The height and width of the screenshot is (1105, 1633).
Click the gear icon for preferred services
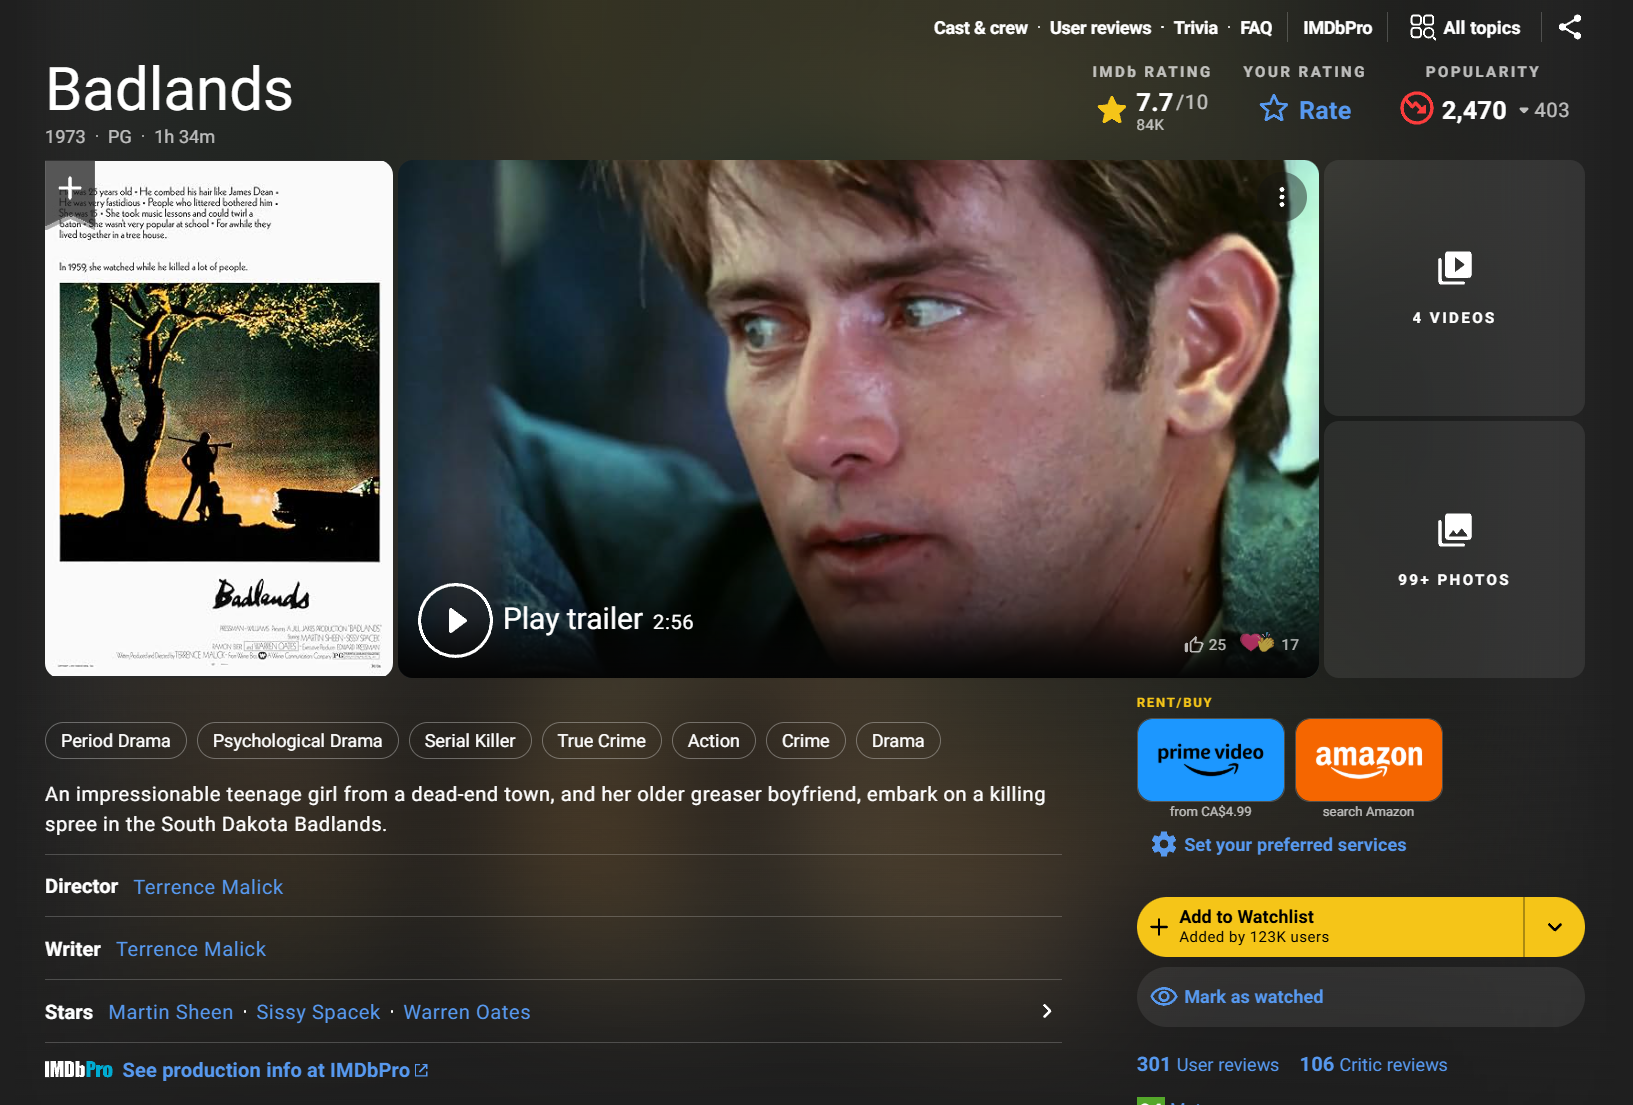tap(1164, 844)
